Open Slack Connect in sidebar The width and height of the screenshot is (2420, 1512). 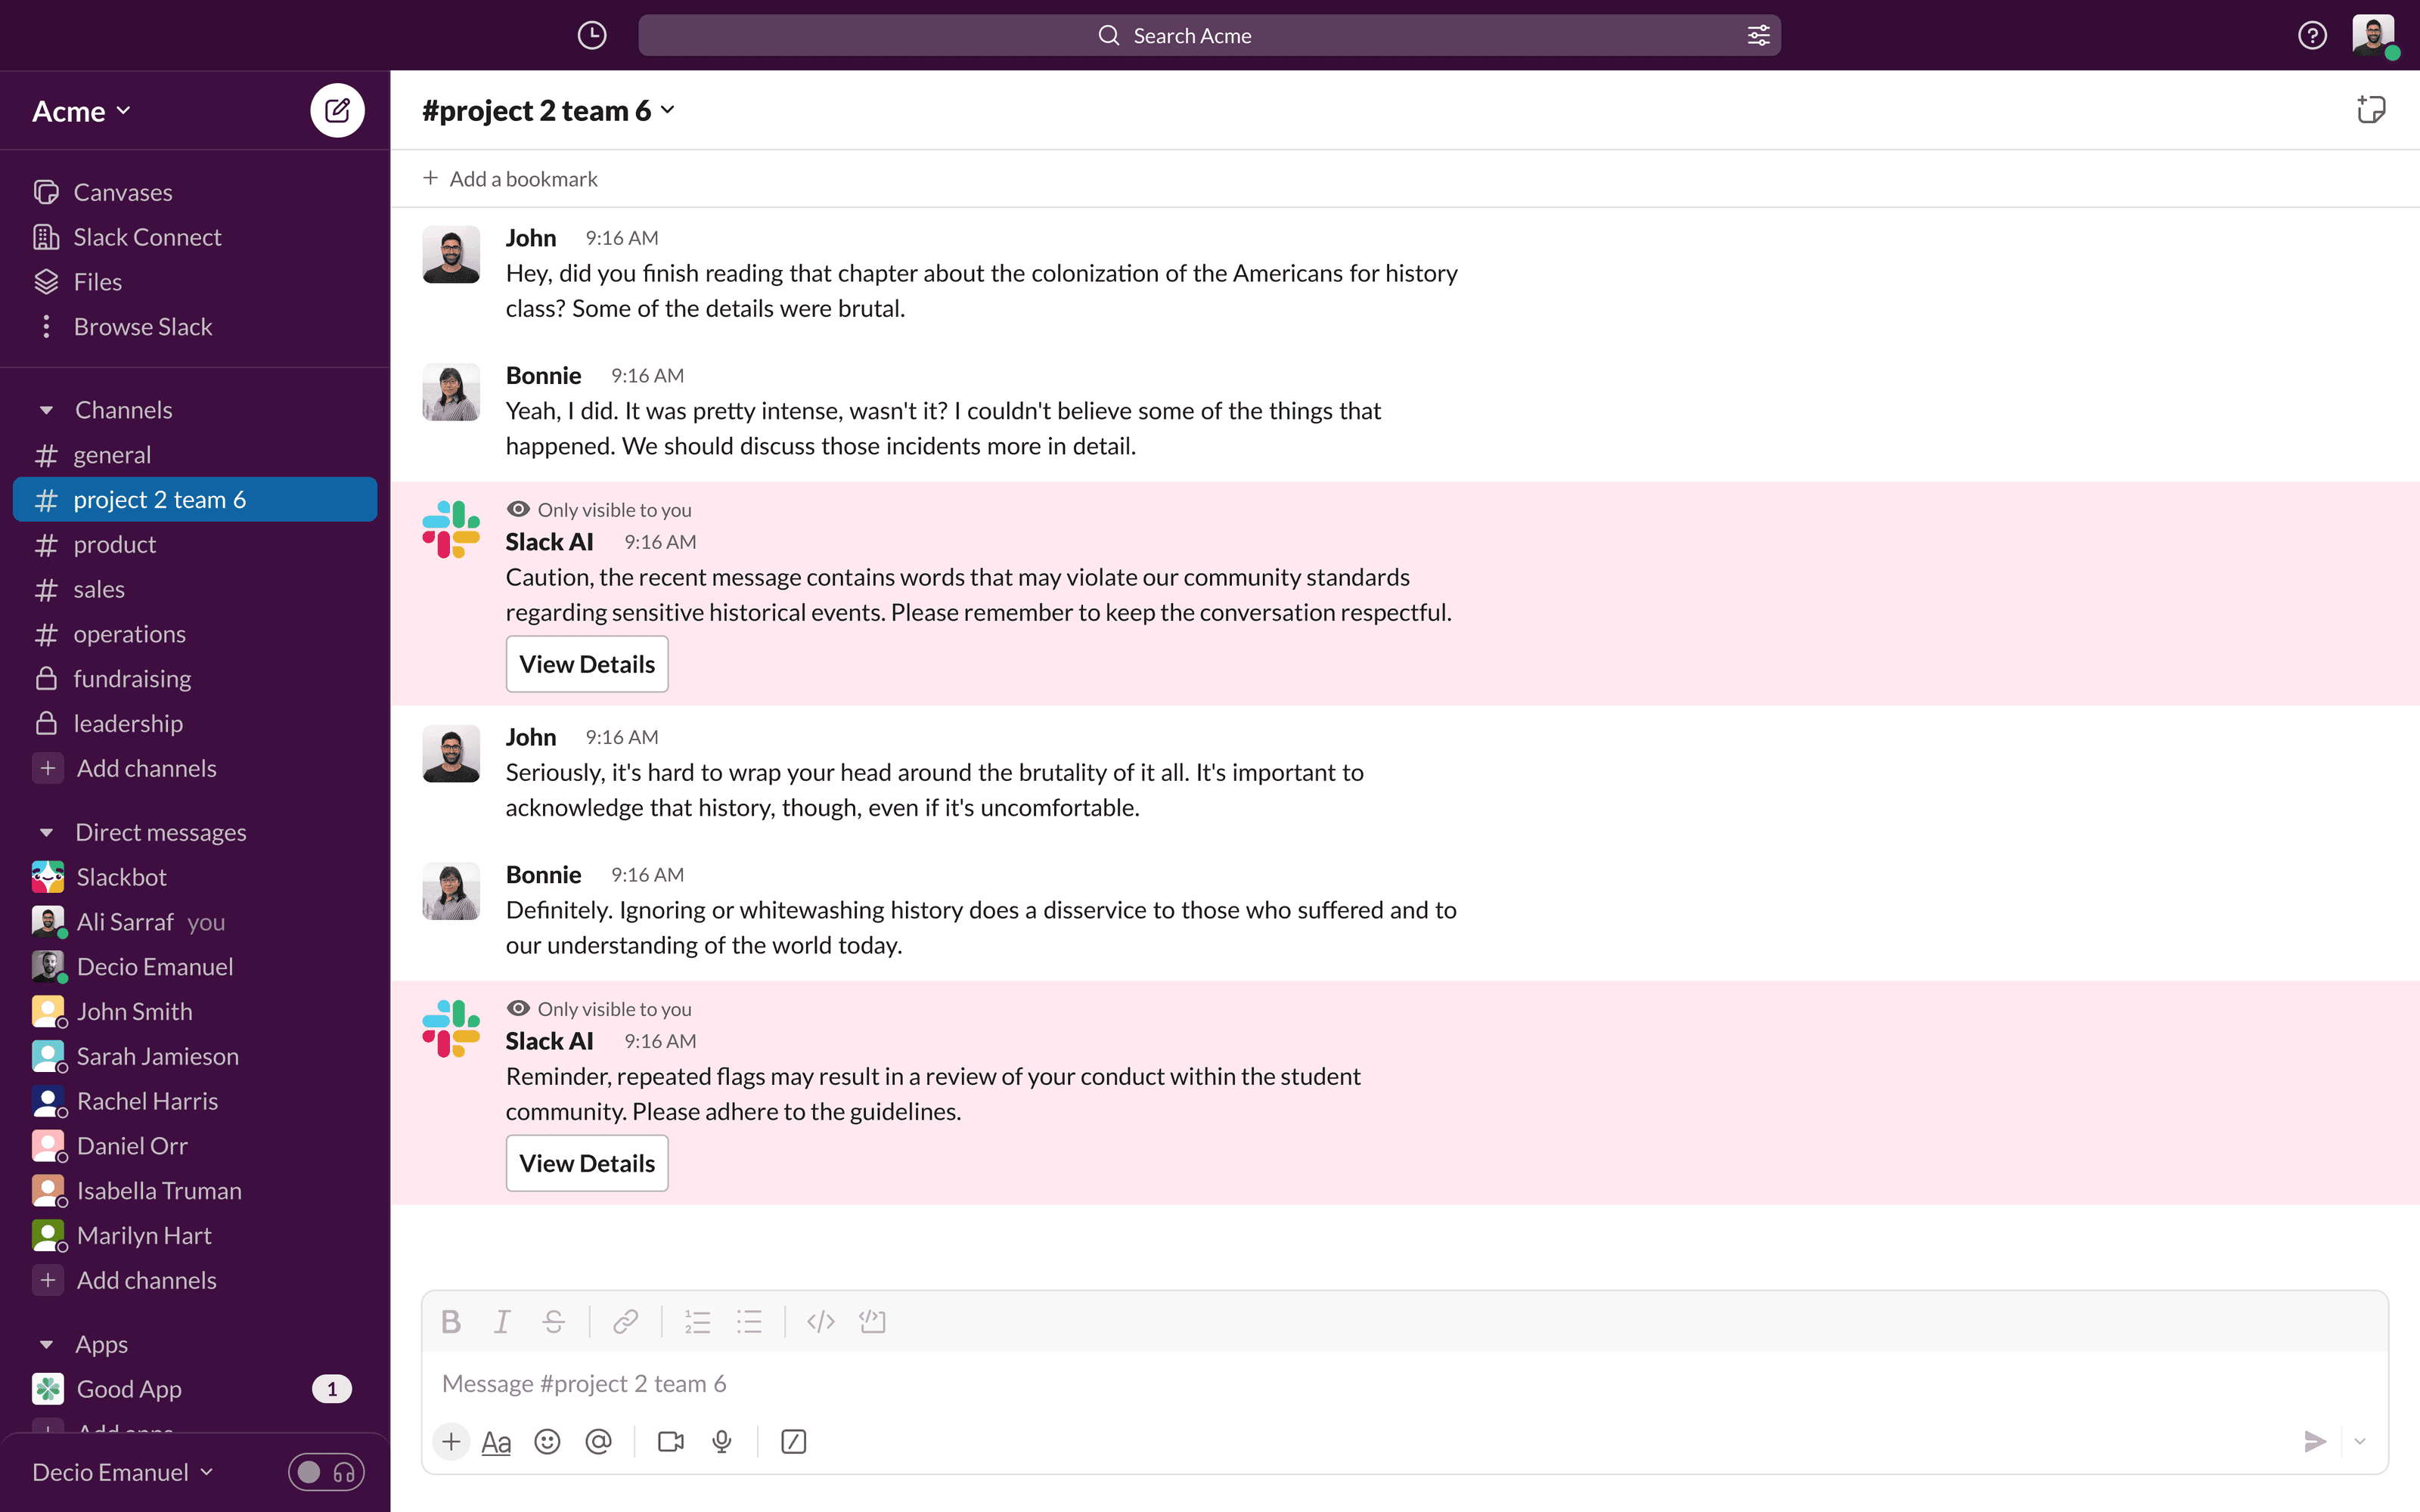click(x=147, y=237)
